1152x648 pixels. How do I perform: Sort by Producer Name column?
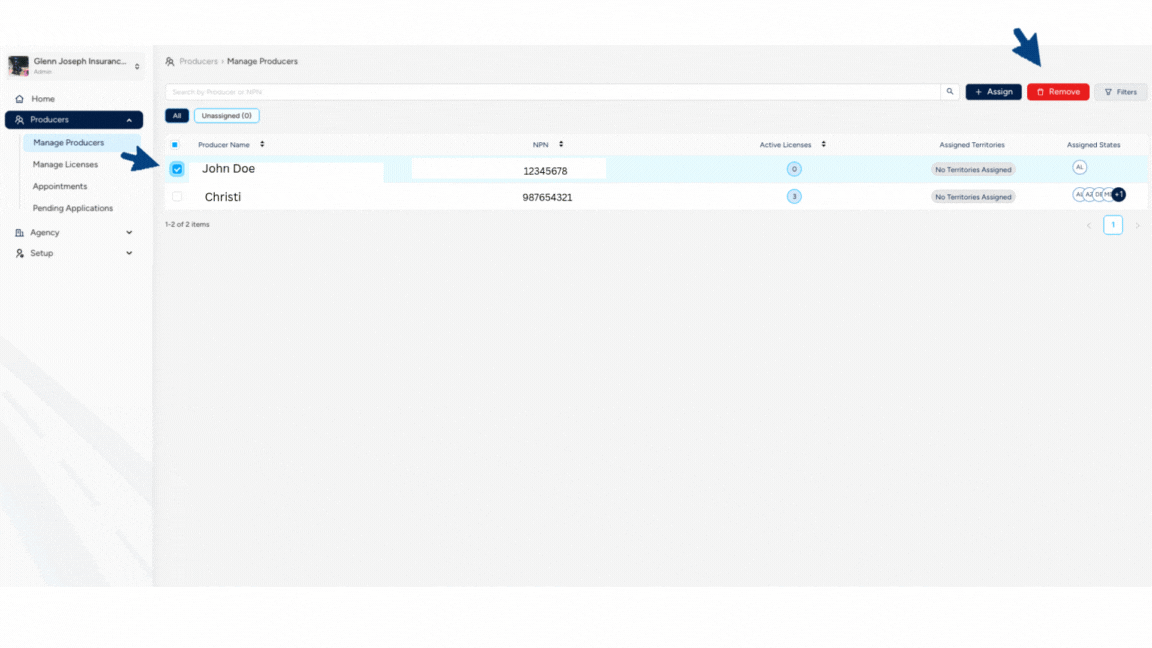pyautogui.click(x=262, y=145)
